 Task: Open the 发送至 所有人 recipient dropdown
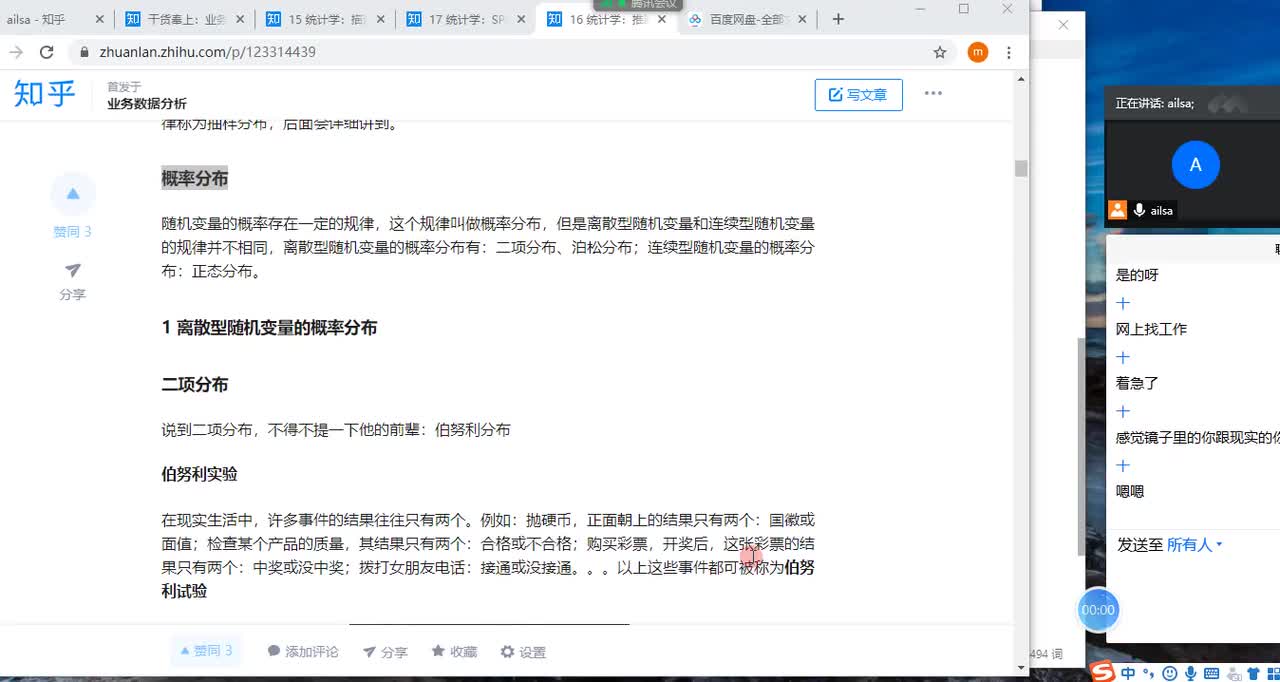point(1195,545)
